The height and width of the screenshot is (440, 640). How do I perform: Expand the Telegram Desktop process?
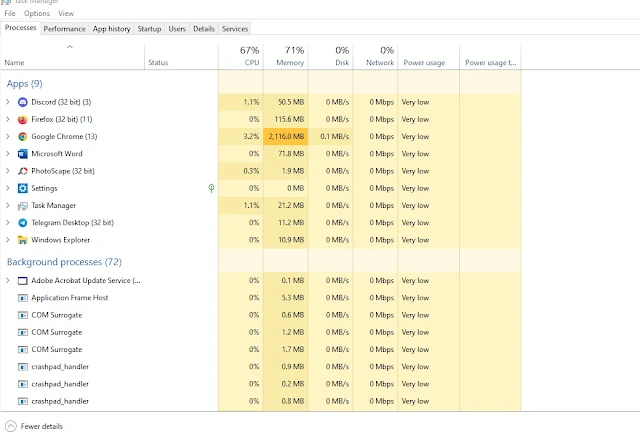pyautogui.click(x=8, y=223)
